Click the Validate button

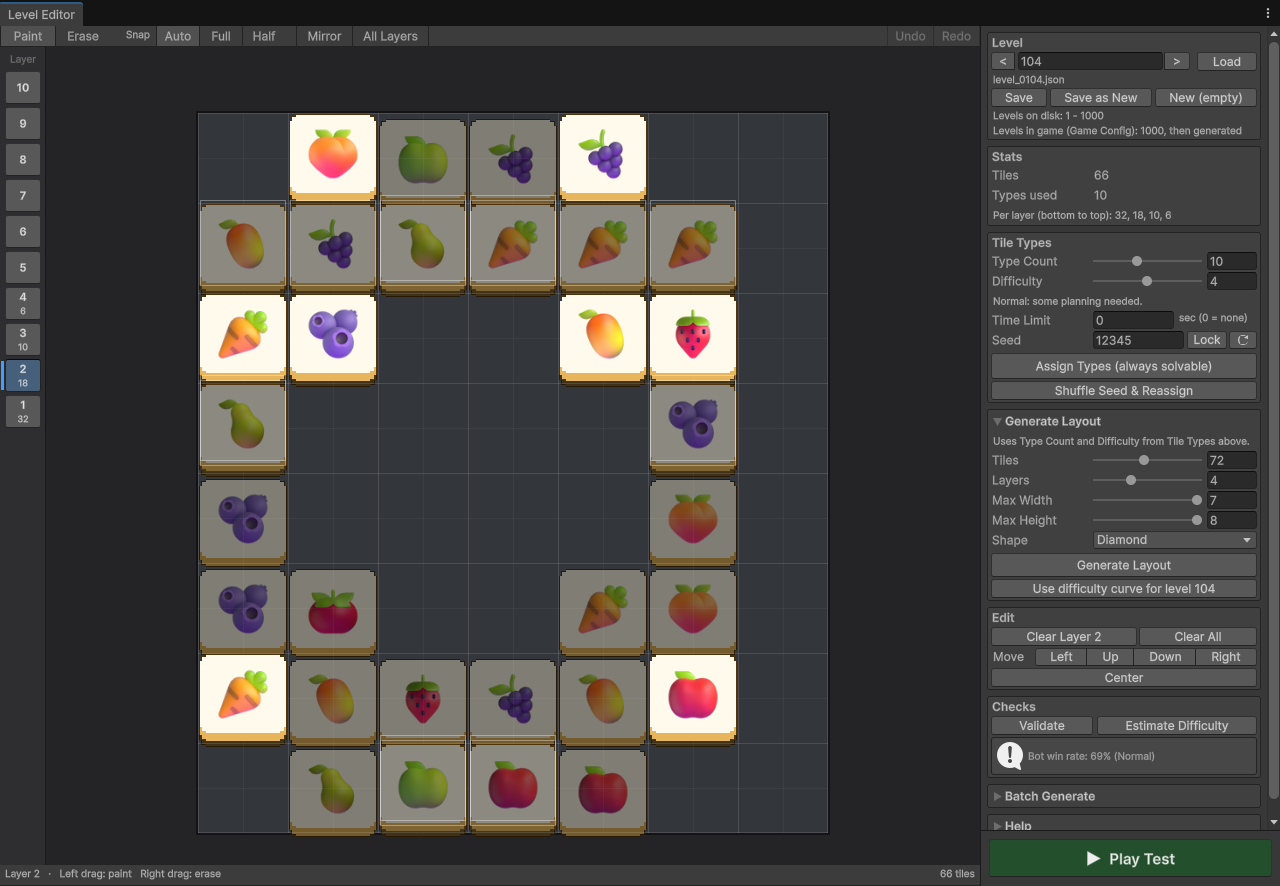[x=1042, y=726]
